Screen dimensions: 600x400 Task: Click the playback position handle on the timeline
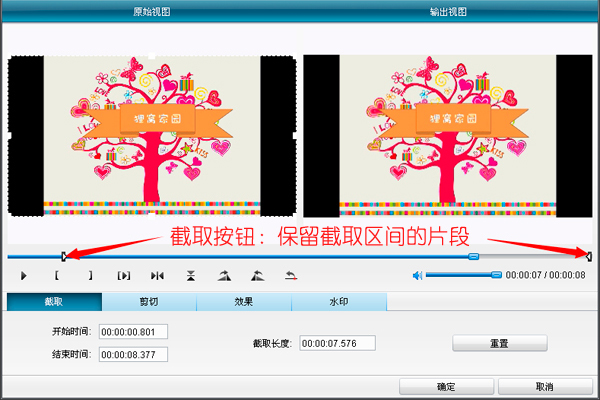(474, 256)
